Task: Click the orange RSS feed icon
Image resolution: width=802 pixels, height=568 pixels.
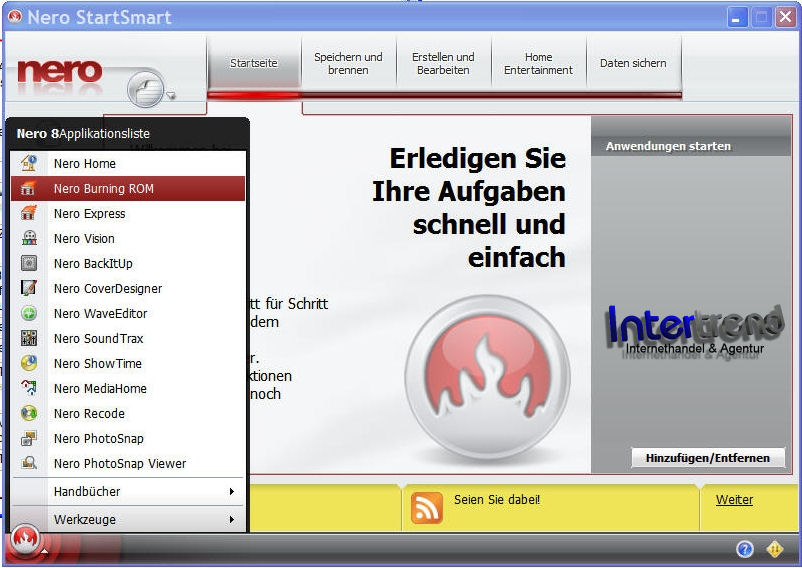Action: tap(427, 507)
